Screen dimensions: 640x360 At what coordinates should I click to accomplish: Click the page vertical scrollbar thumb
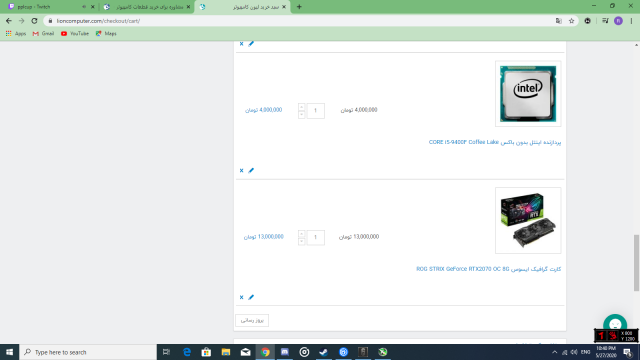[x=636, y=263]
